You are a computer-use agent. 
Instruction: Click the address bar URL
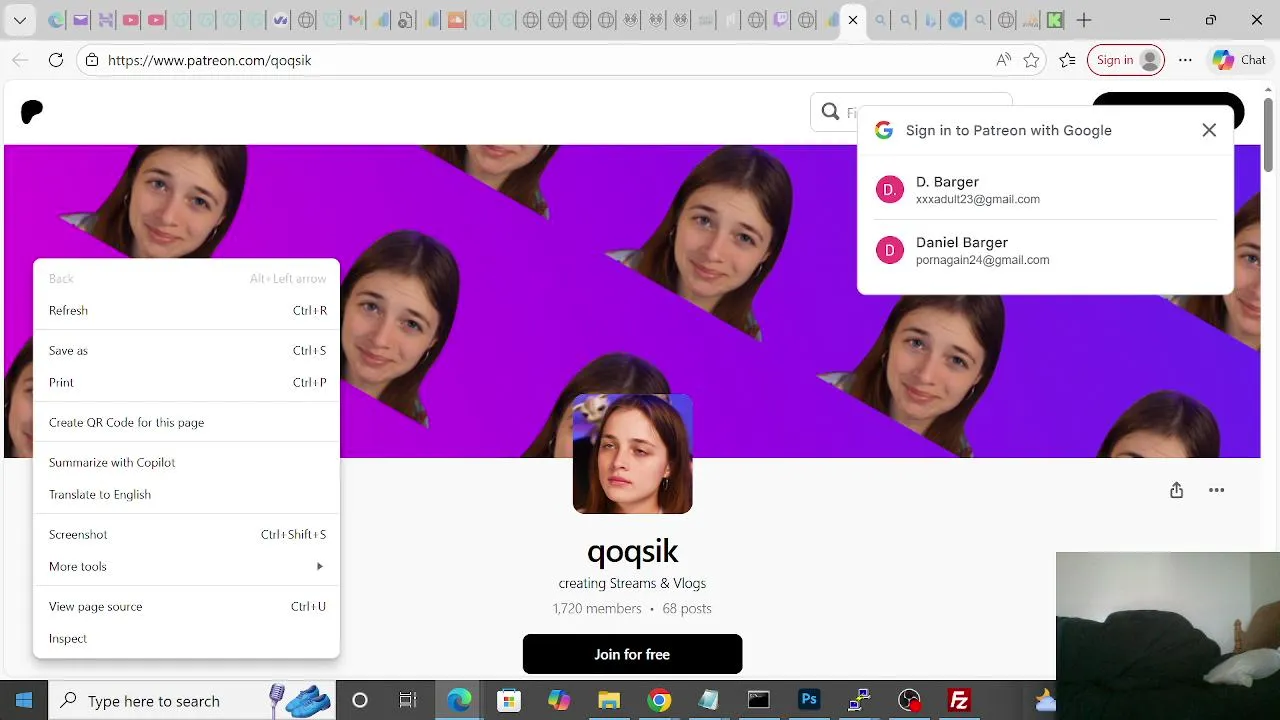click(x=210, y=60)
